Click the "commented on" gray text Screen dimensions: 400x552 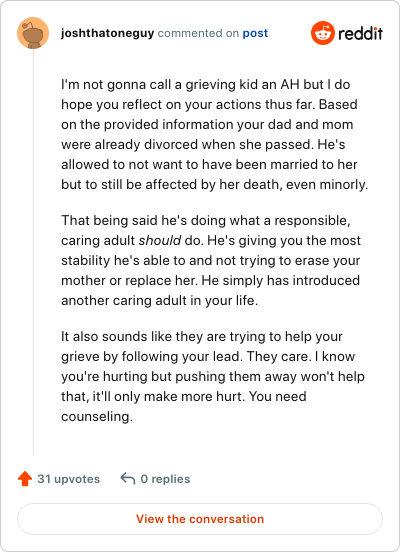tap(198, 33)
